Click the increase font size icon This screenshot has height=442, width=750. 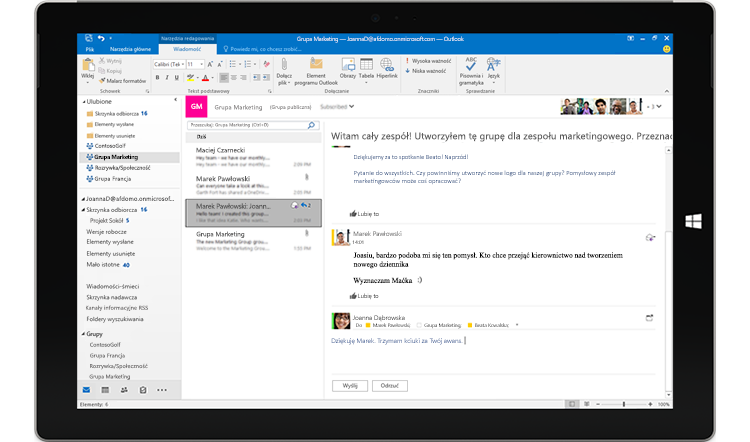tap(210, 64)
